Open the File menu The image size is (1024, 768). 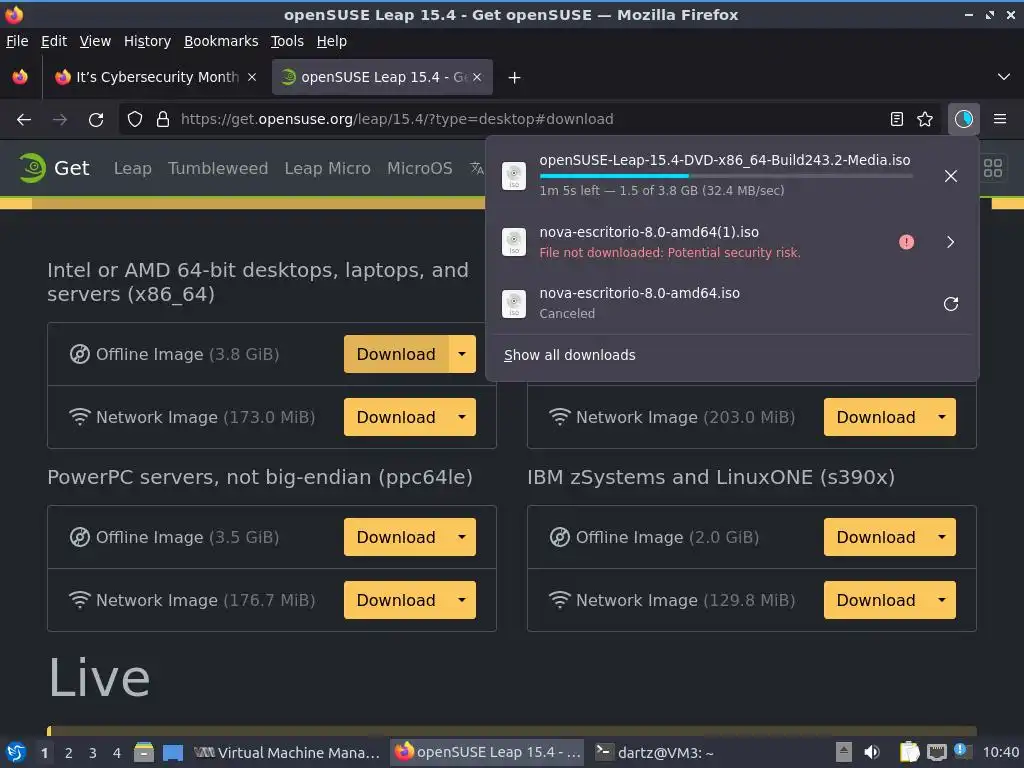[17, 41]
